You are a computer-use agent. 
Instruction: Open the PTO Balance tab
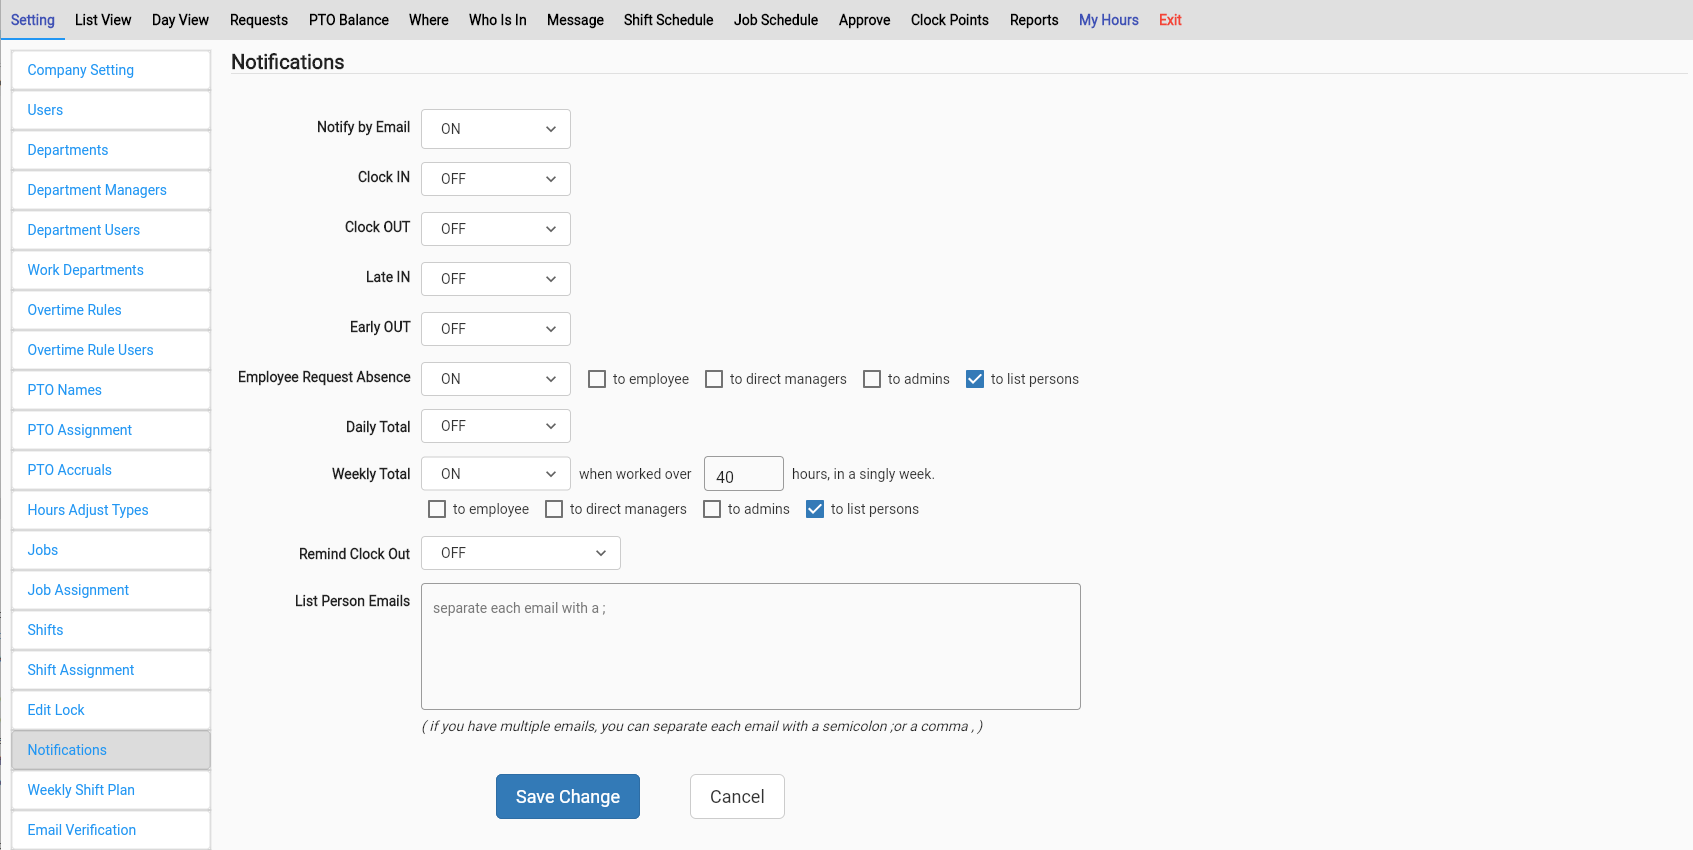[349, 20]
